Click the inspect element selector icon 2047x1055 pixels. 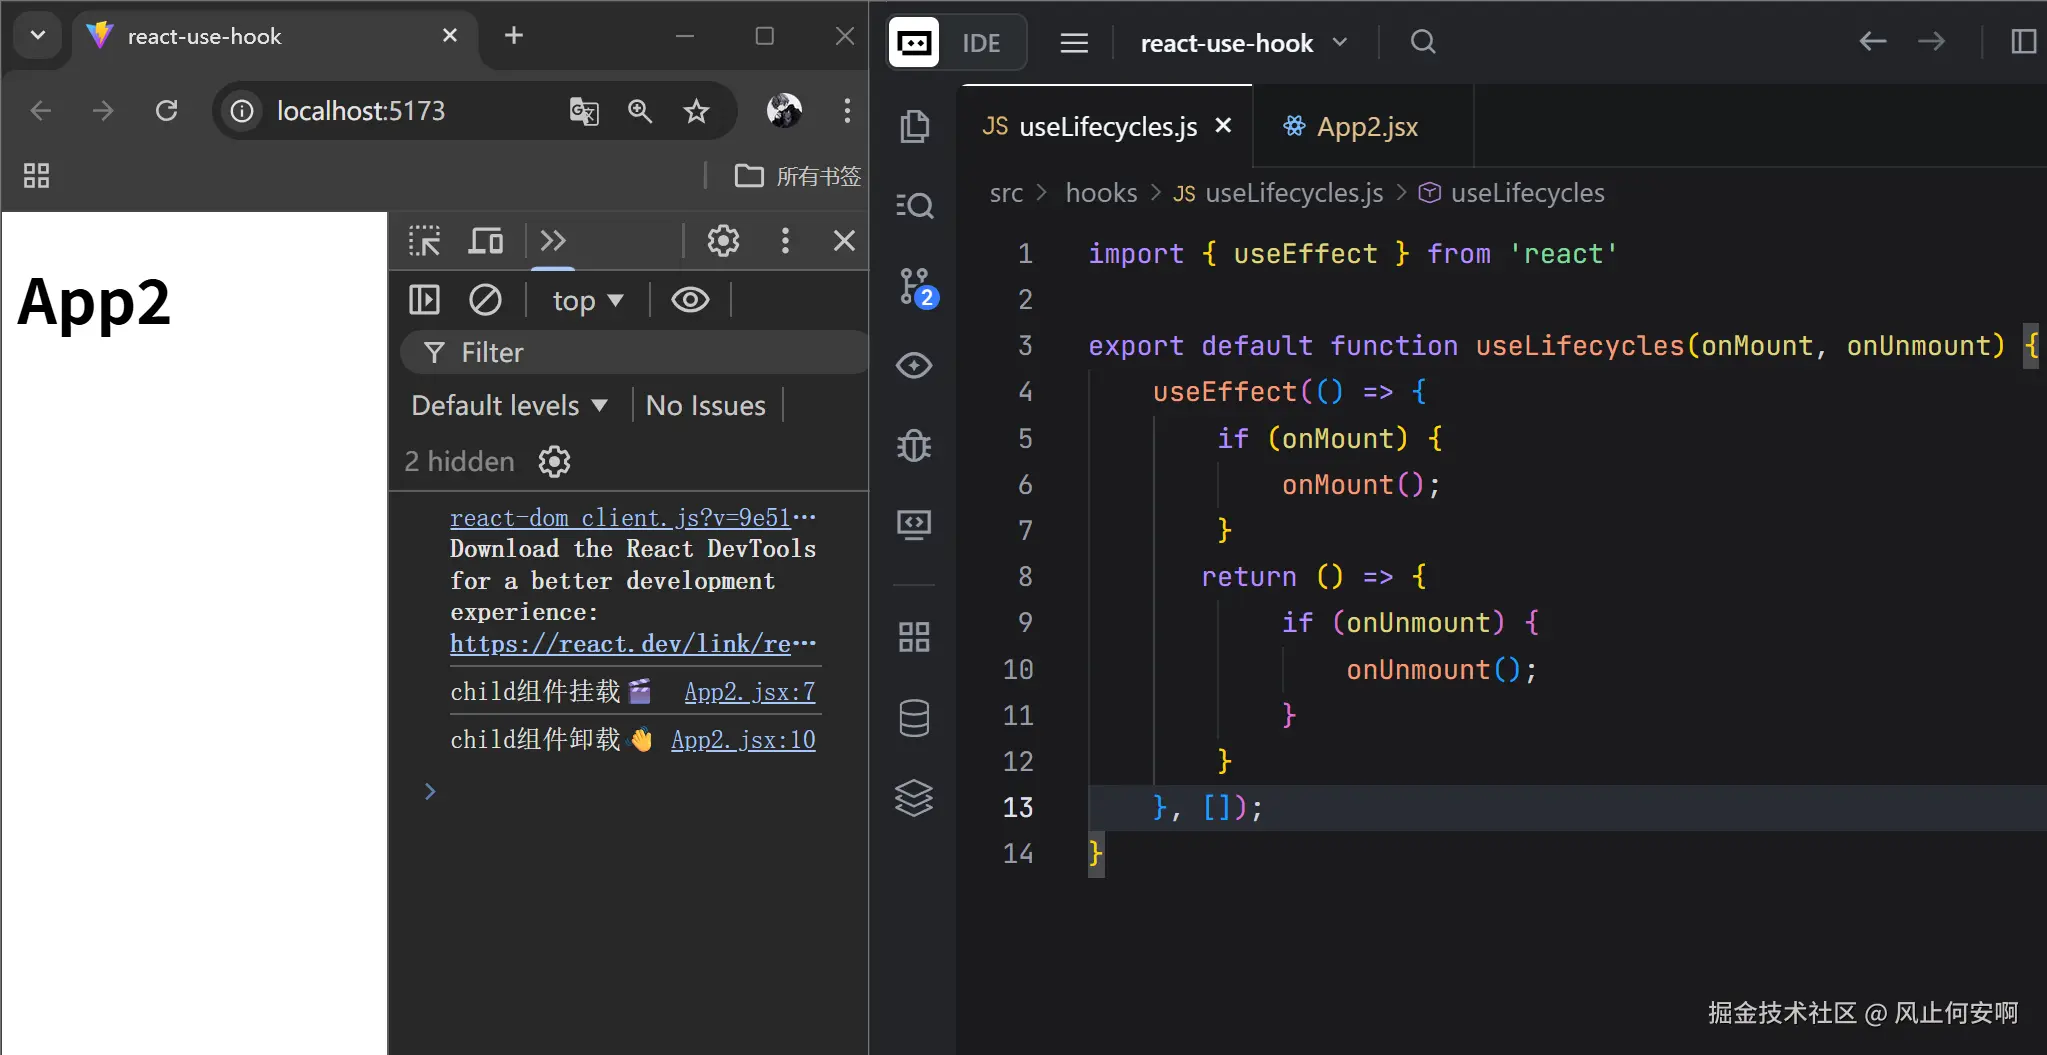tap(425, 241)
